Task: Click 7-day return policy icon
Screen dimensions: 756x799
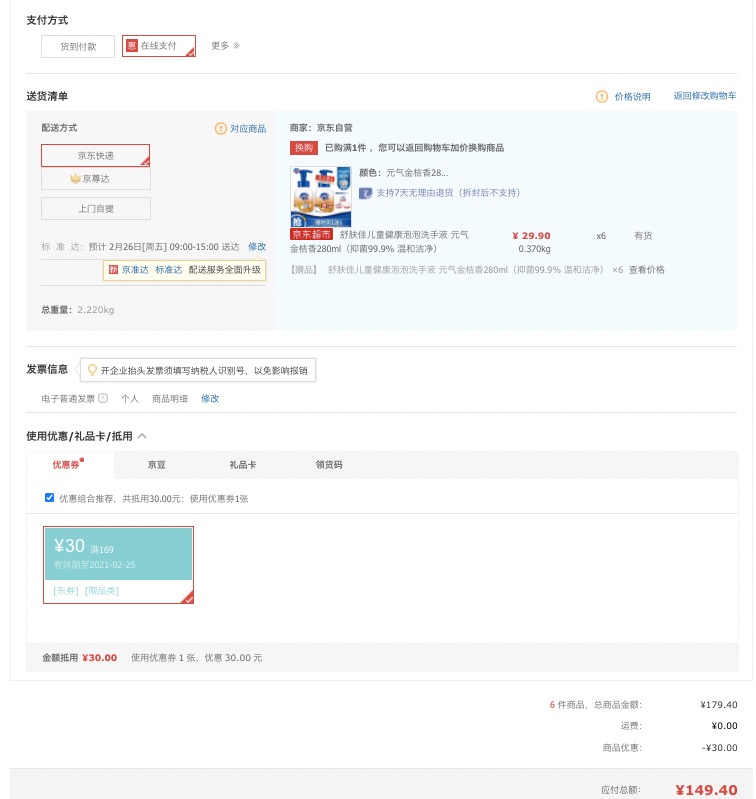Action: 365,193
